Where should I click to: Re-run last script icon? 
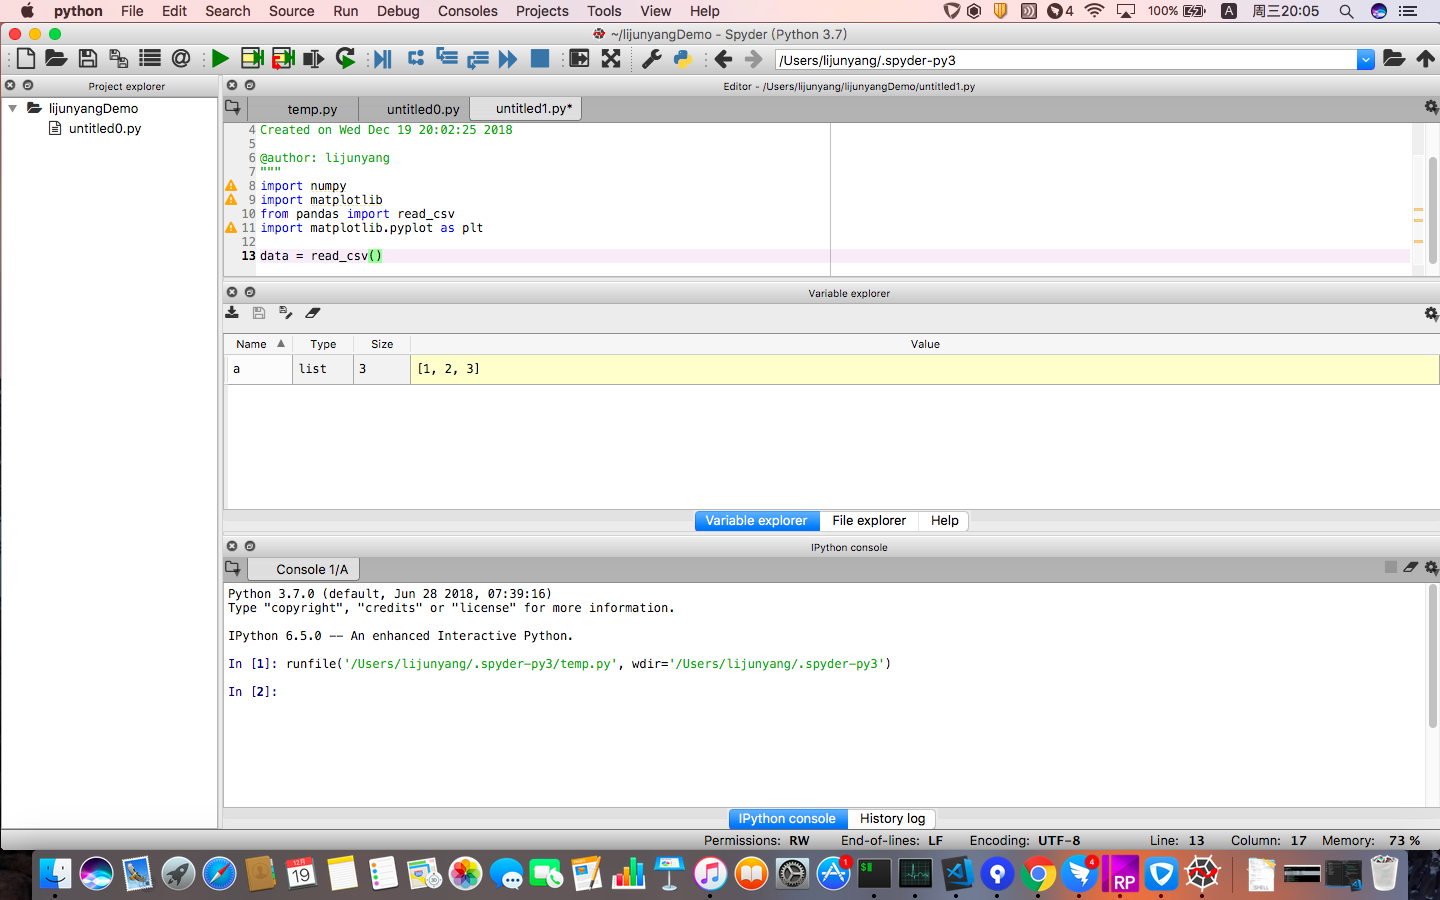[346, 59]
